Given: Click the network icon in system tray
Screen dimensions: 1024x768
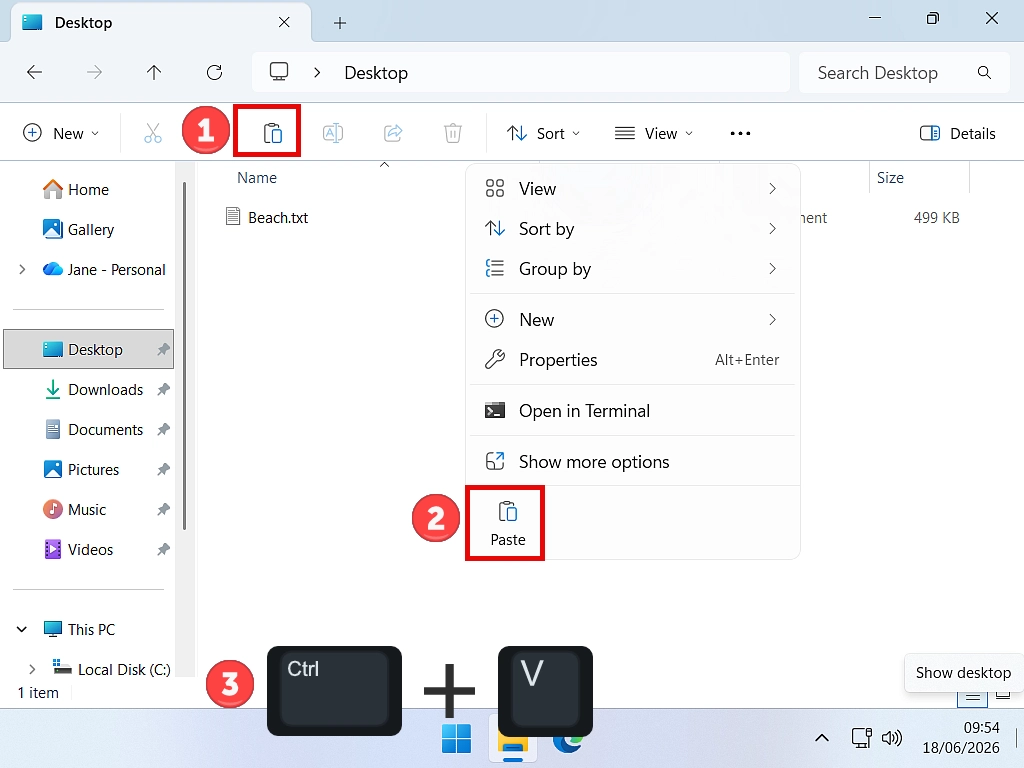Looking at the screenshot, I should 861,738.
